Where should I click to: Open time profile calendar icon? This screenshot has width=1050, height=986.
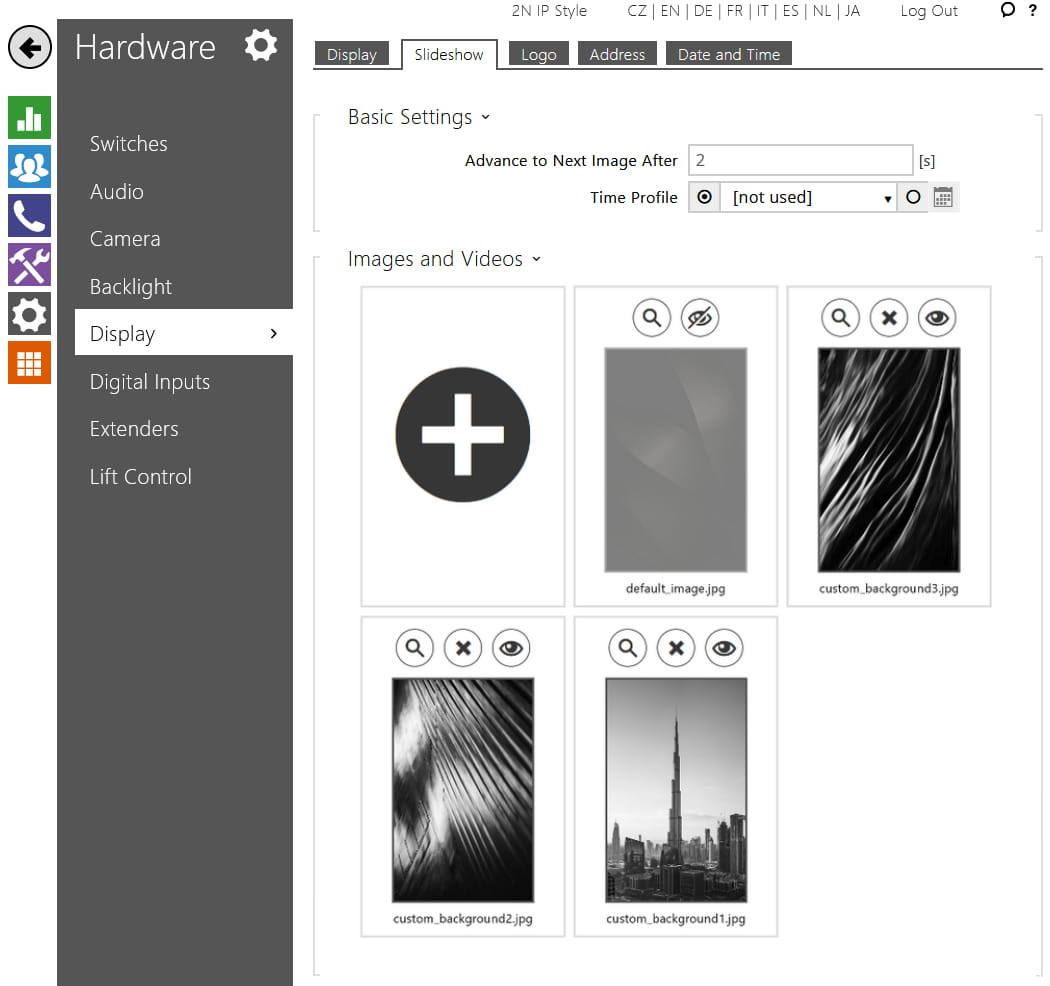pos(943,198)
